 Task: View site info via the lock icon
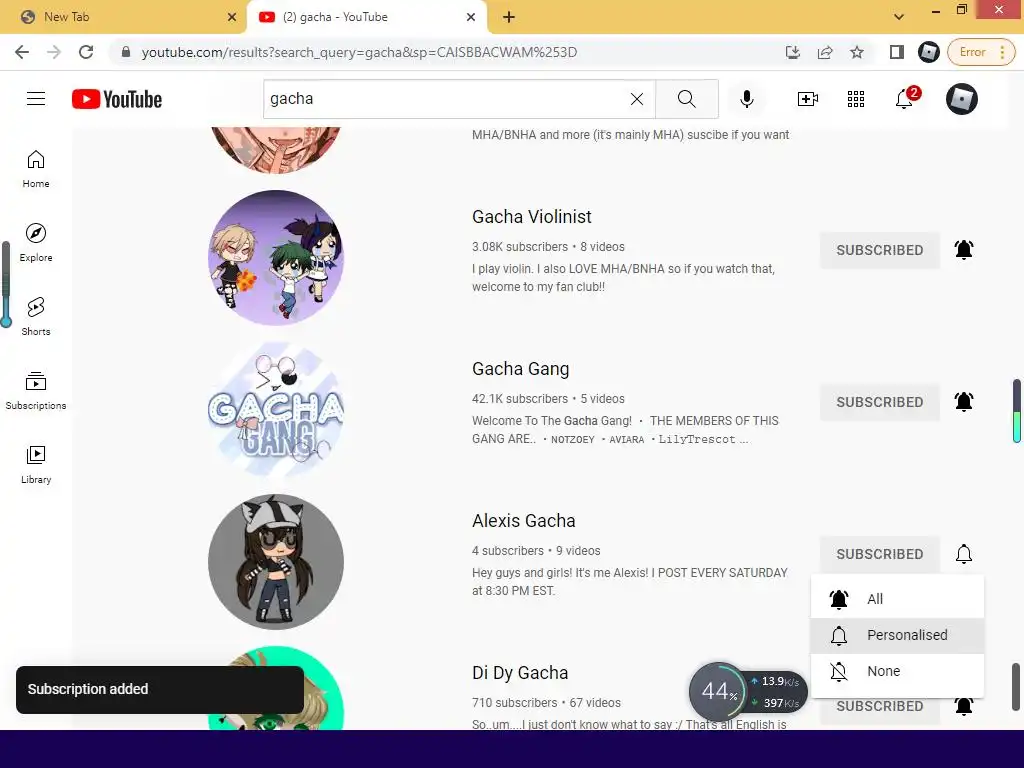click(x=126, y=52)
